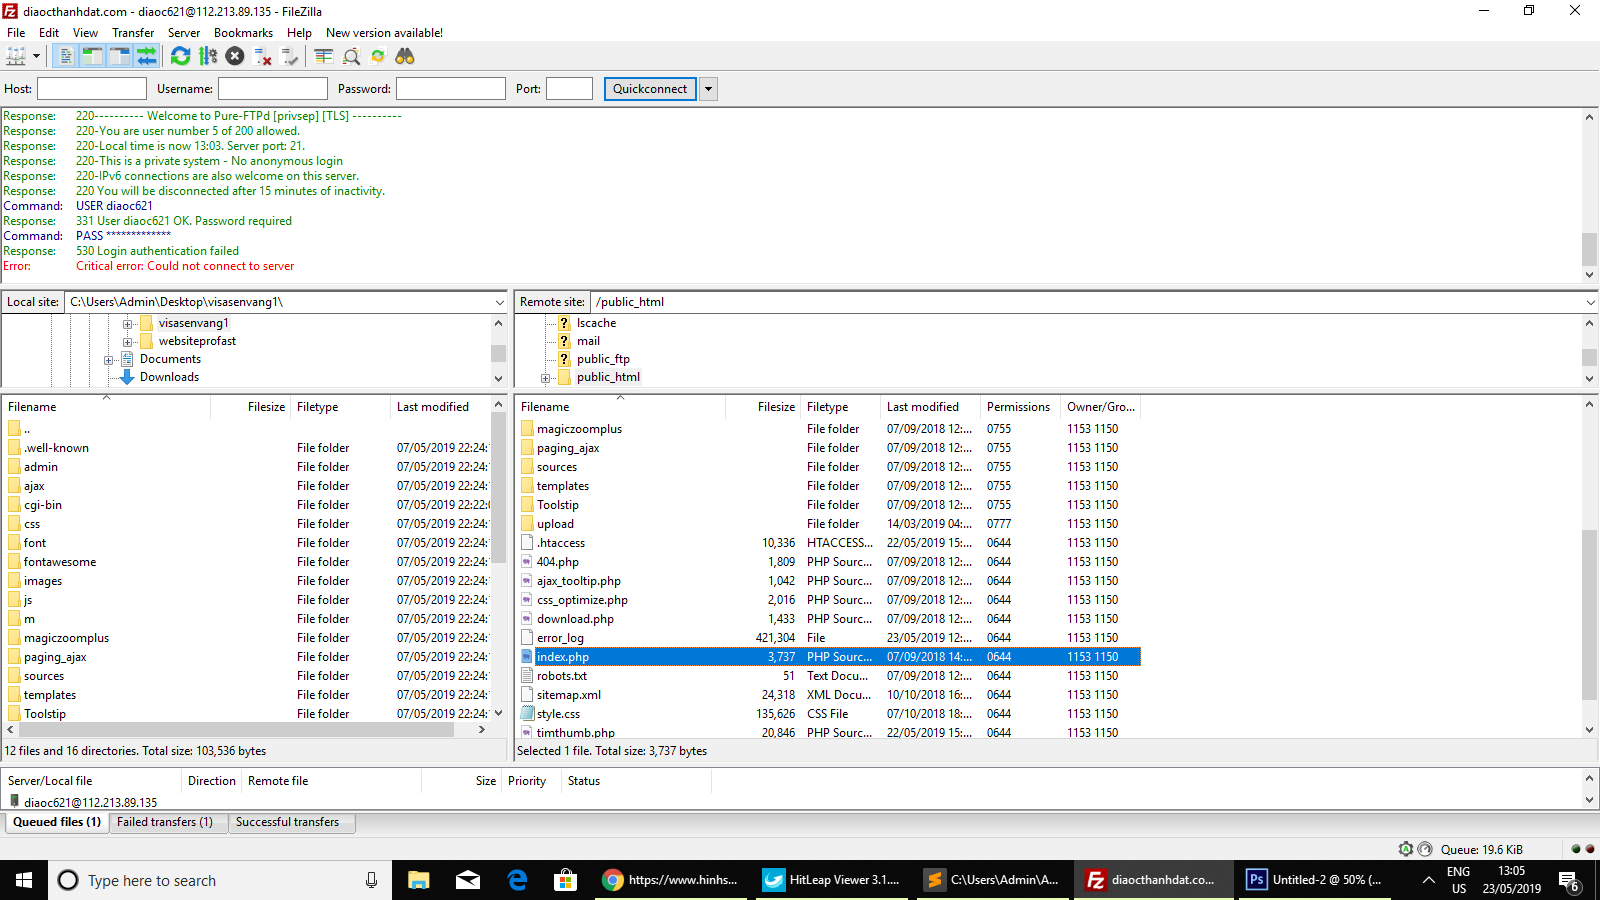
Task: Select queued server diaoc621@112.213.89.135 entry
Action: [90, 802]
